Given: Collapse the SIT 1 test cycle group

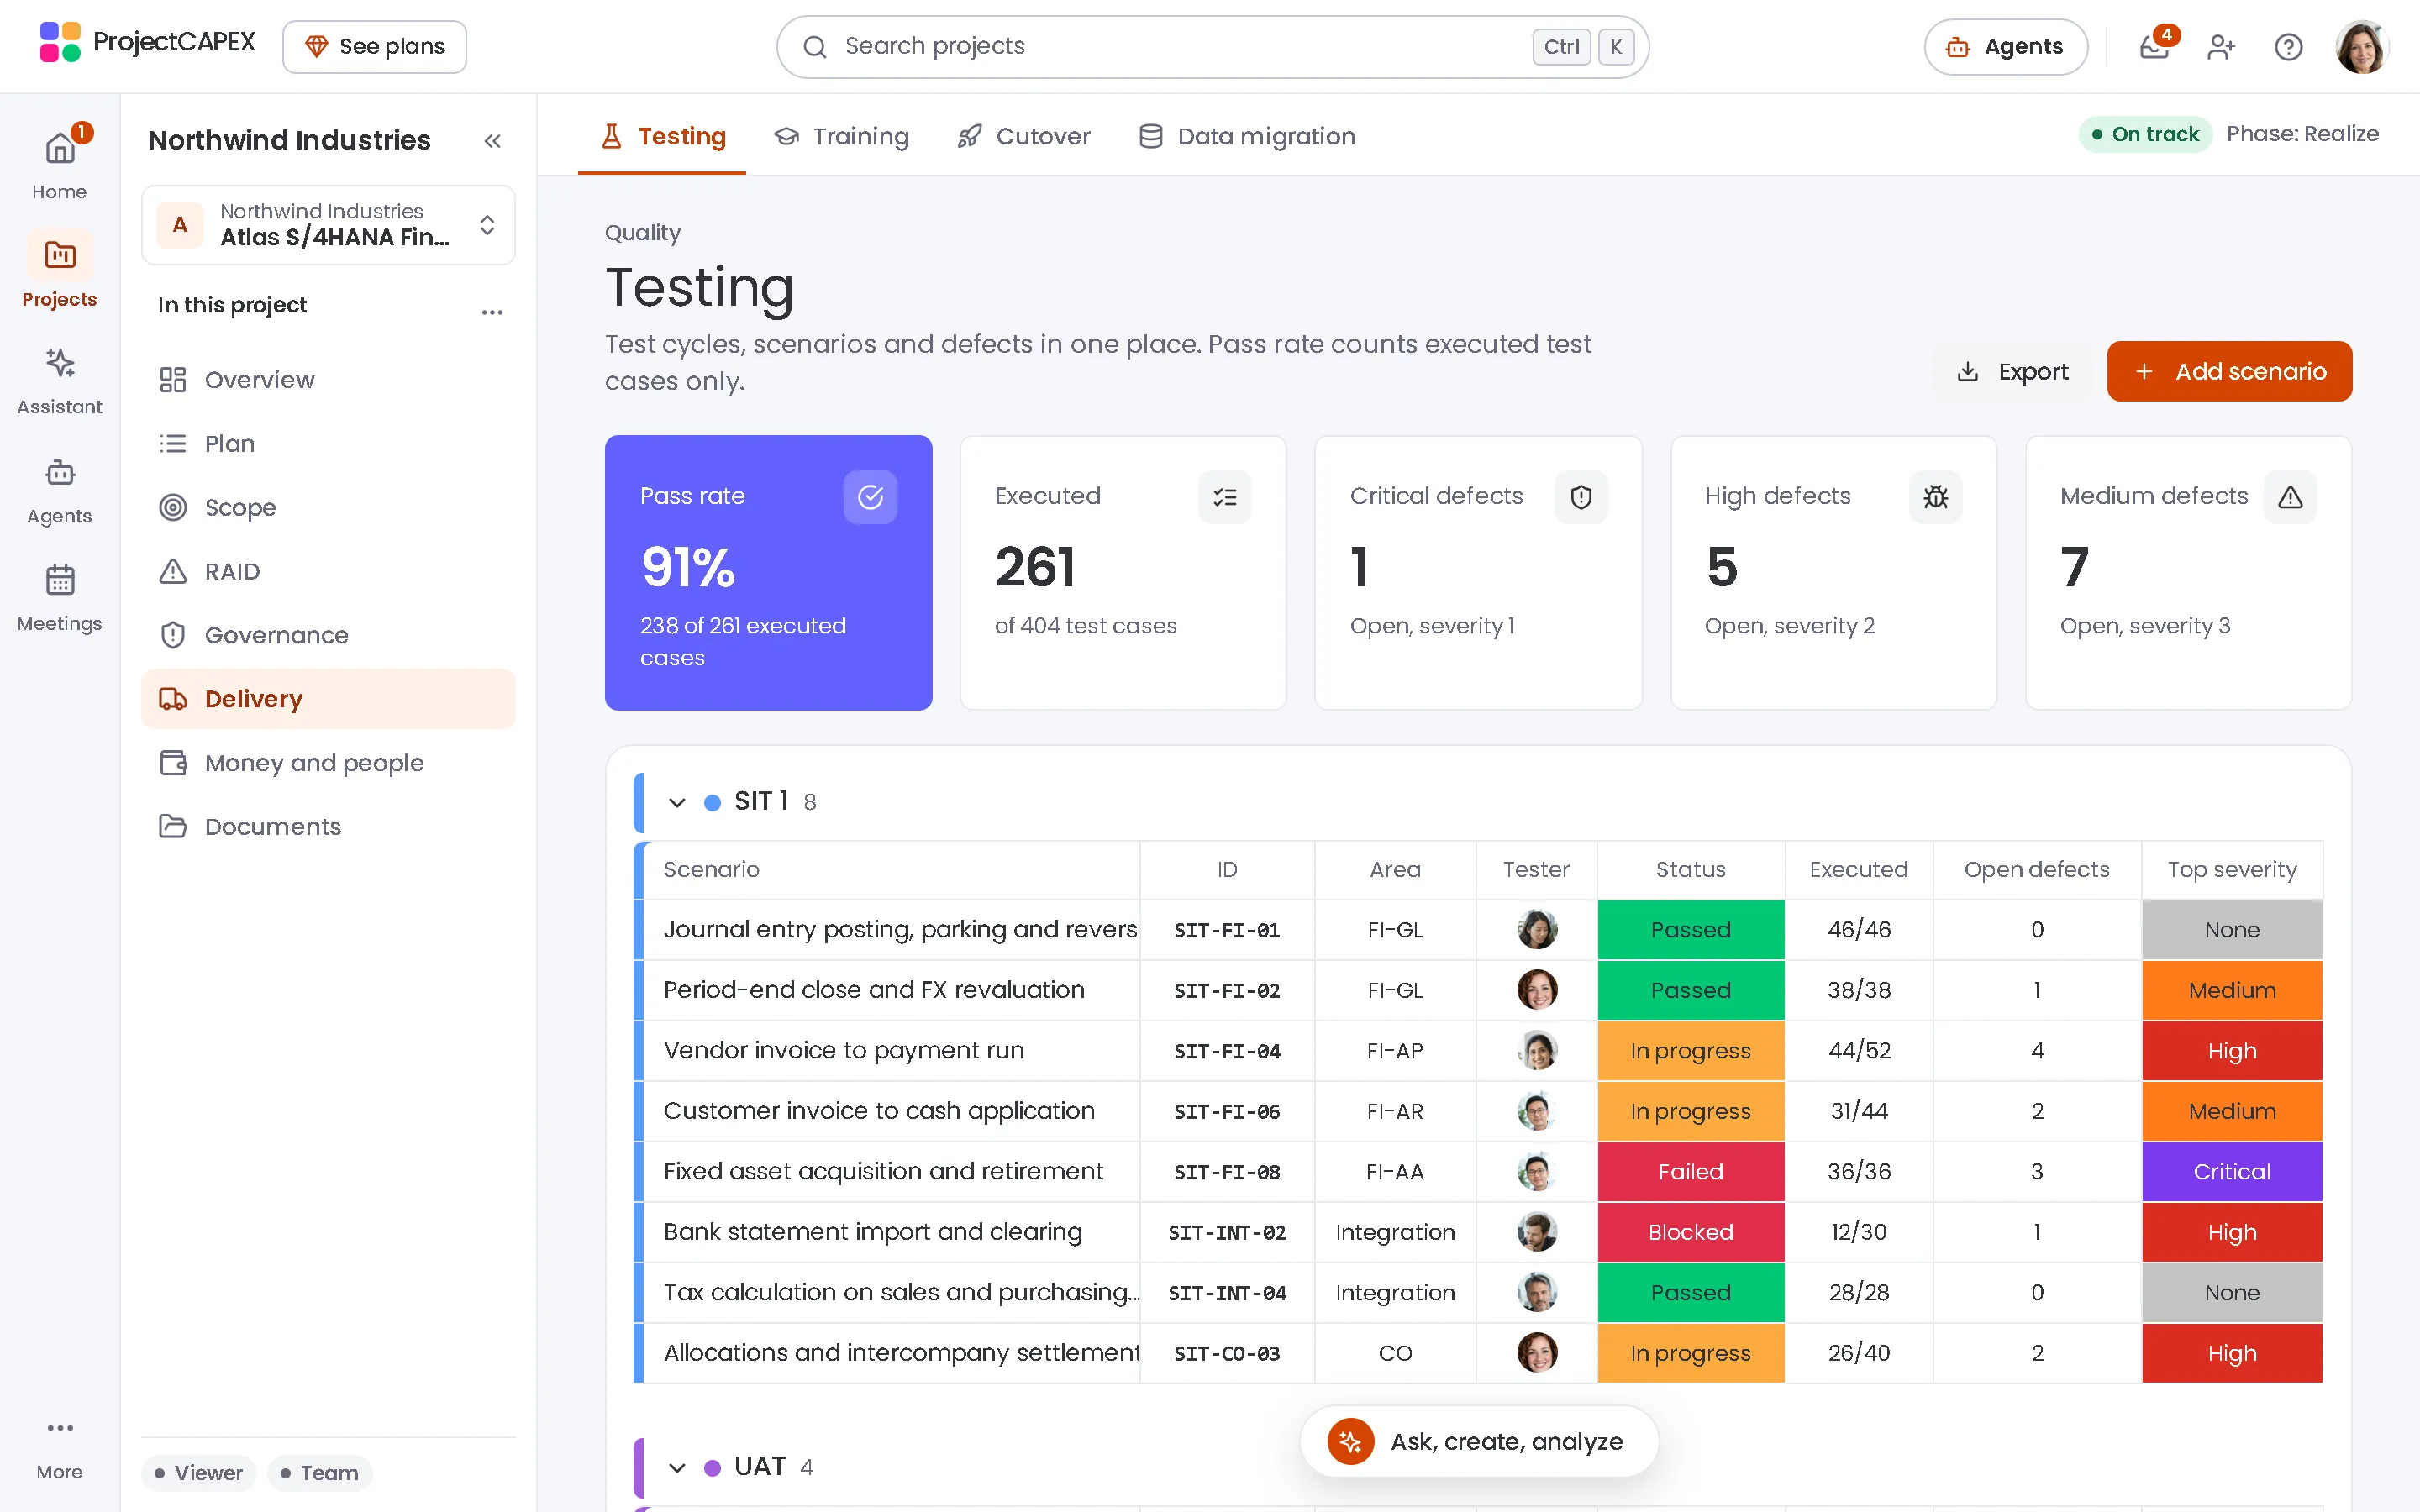Looking at the screenshot, I should pyautogui.click(x=677, y=802).
